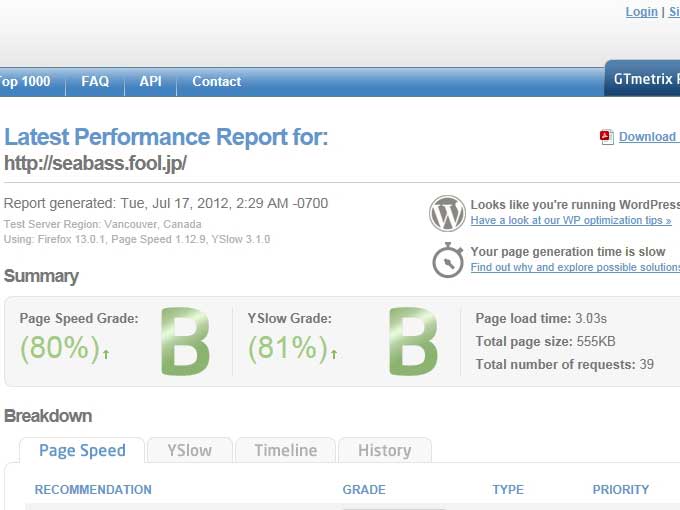680x510 pixels.
Task: Click the YSlow grade B letter
Action: pyautogui.click(x=413, y=341)
